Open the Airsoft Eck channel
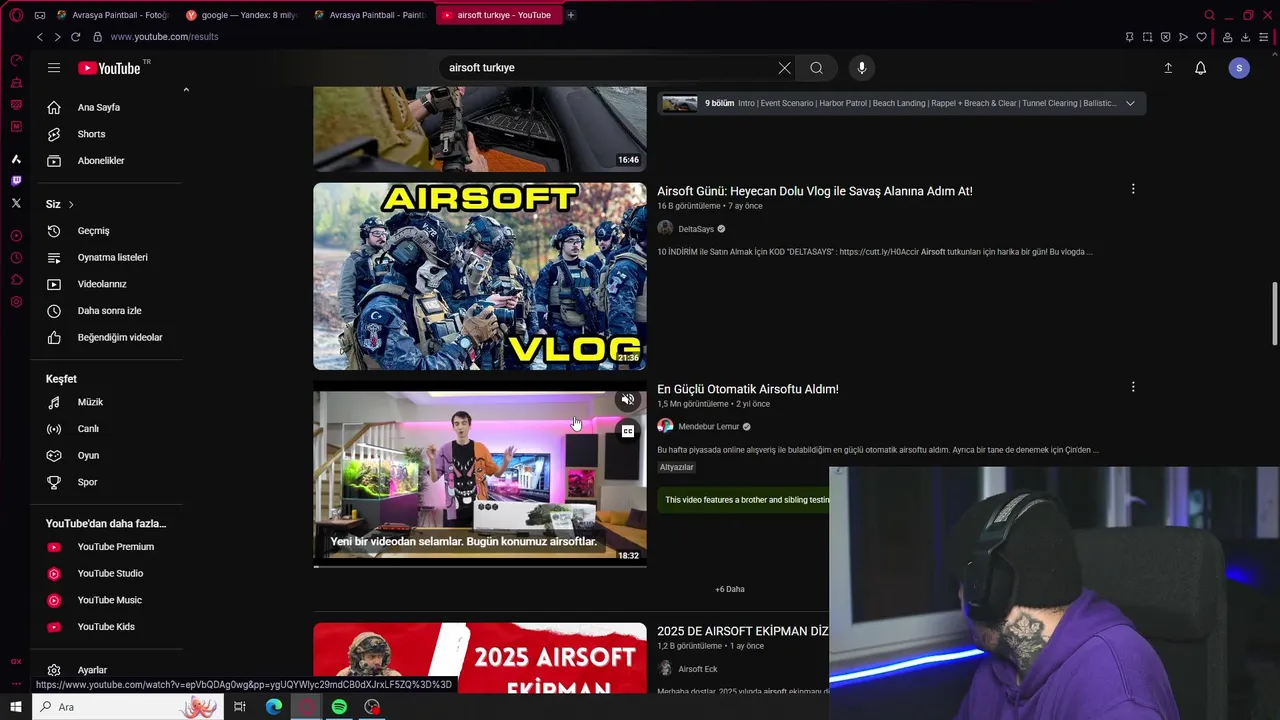 click(698, 669)
